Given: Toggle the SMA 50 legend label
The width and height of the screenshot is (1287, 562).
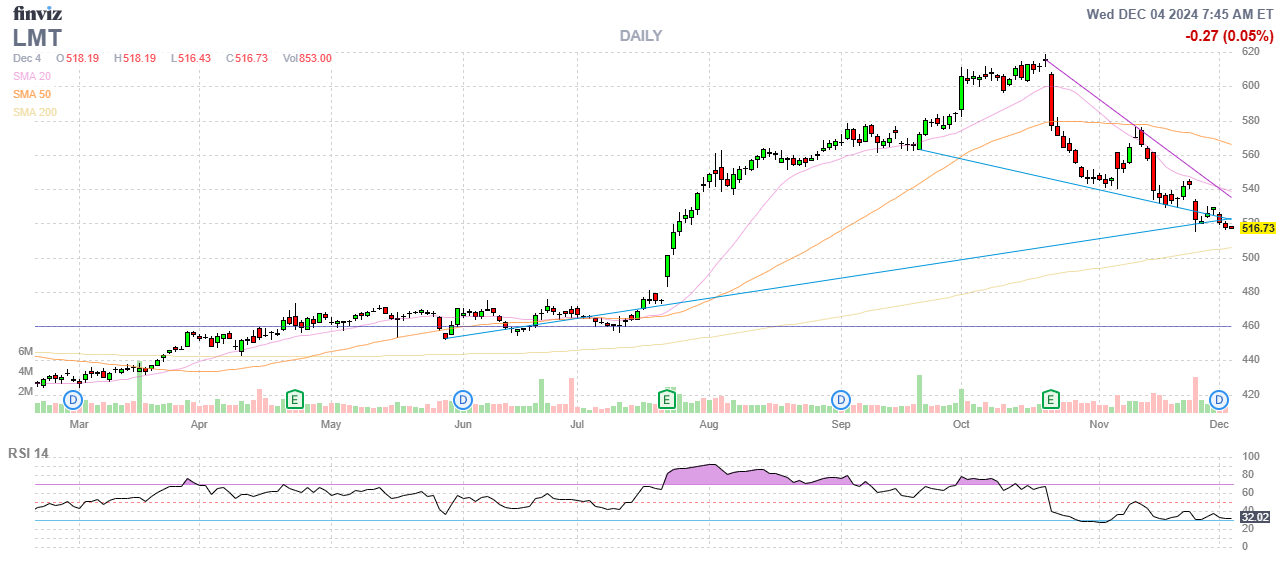Looking at the screenshot, I should click(x=31, y=94).
